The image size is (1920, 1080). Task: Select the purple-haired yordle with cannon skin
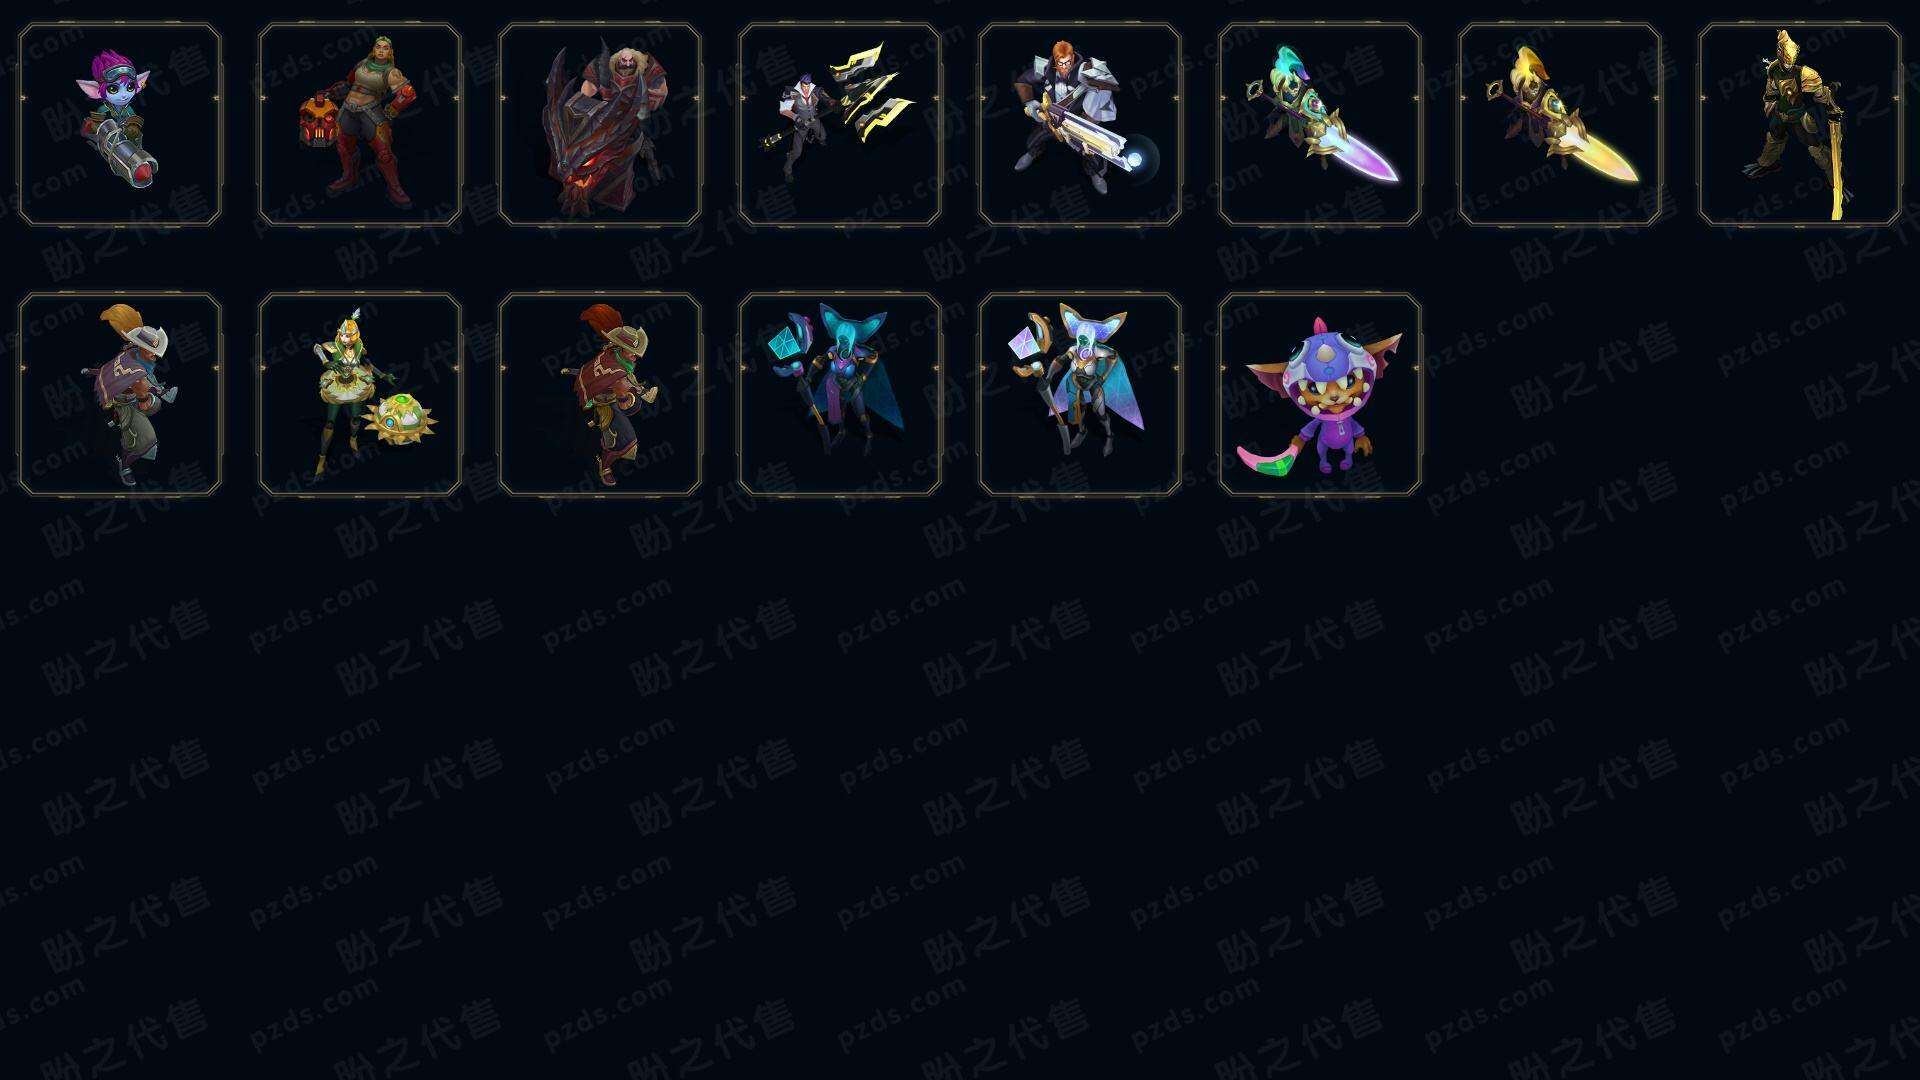pyautogui.click(x=120, y=125)
